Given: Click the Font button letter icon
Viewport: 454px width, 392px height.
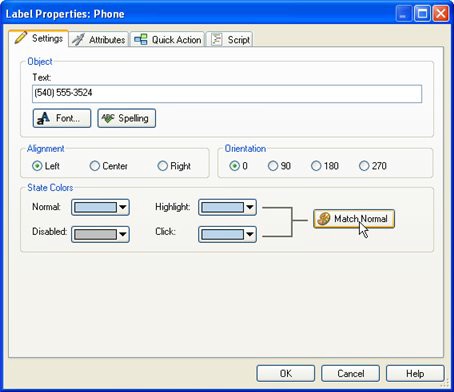Looking at the screenshot, I should click(43, 118).
